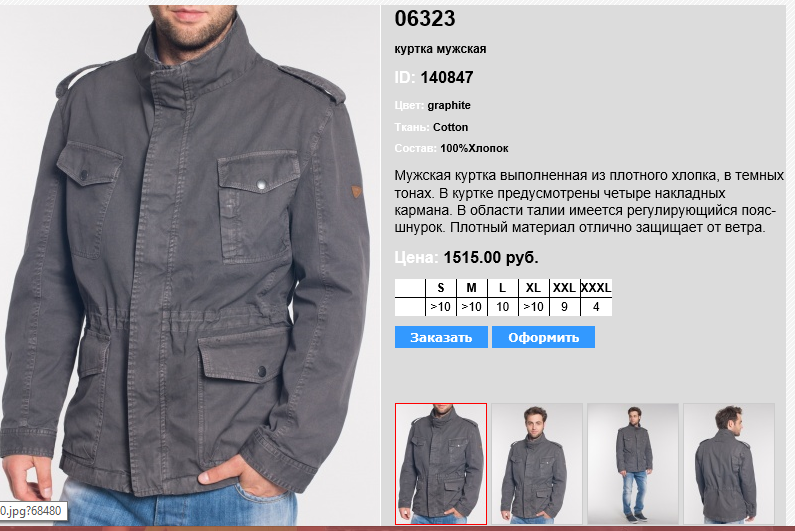
Task: View the full-body jeans thumbnail
Action: point(633,464)
